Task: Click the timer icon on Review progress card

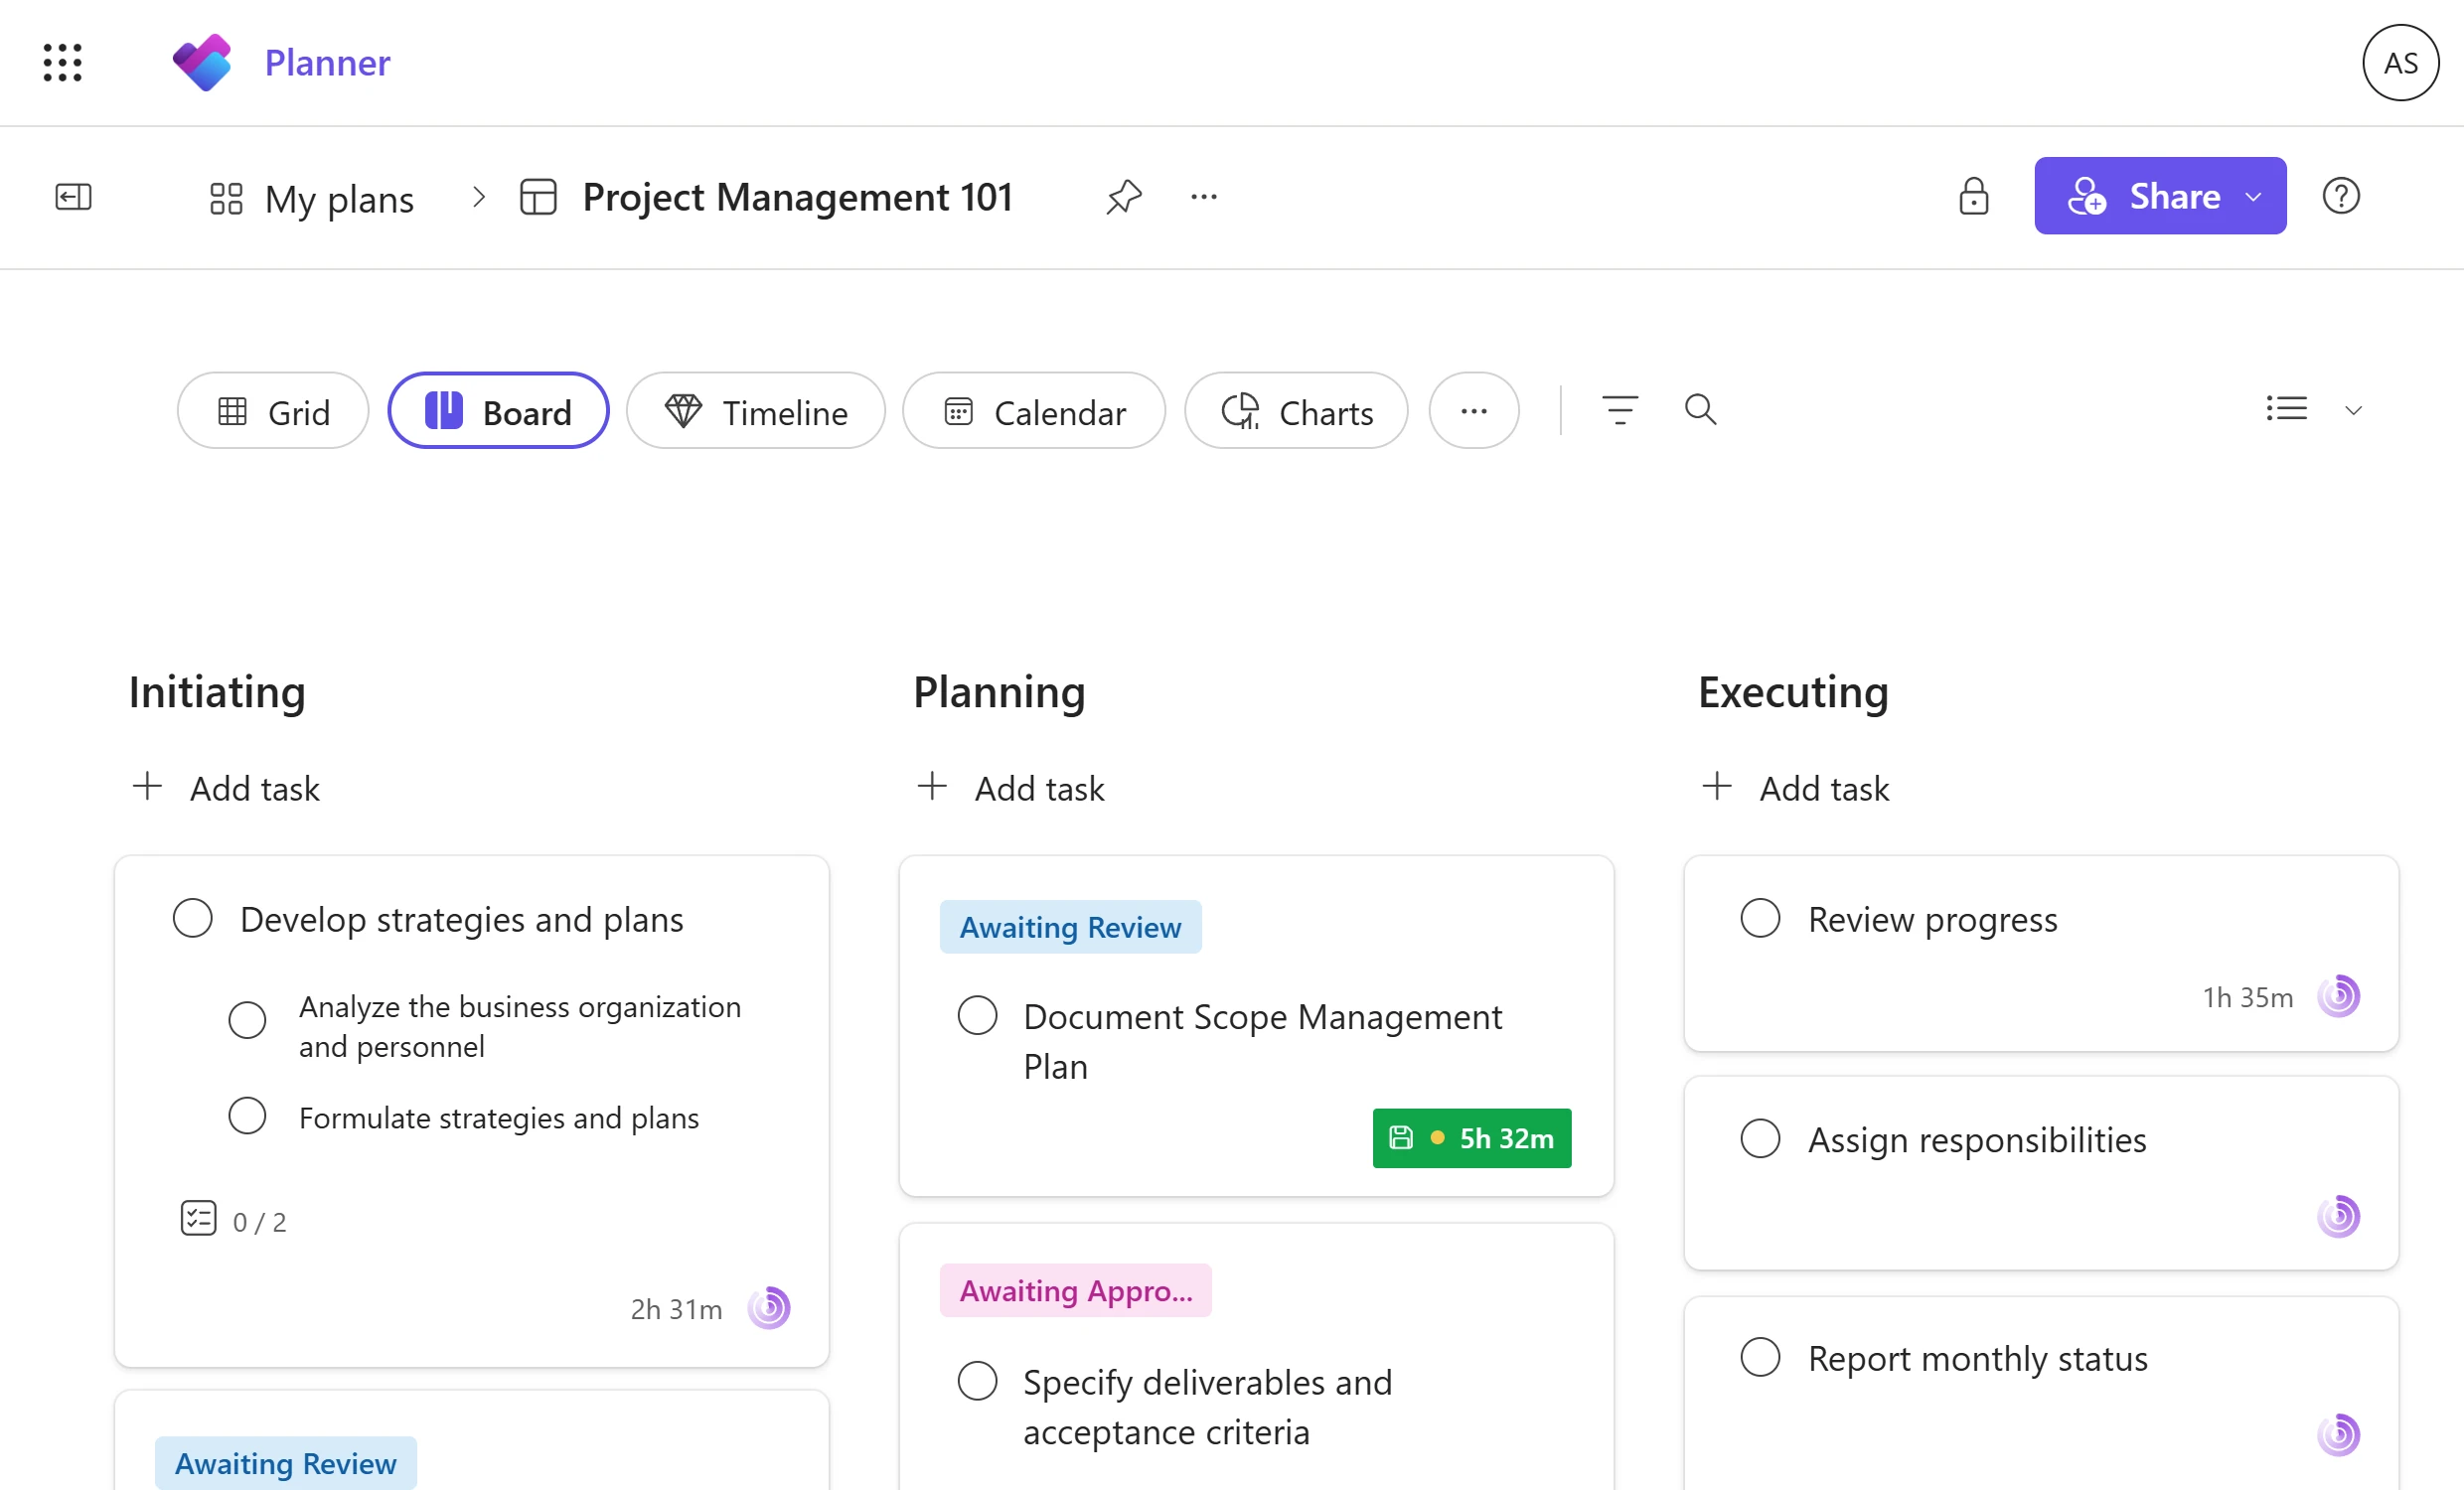Action: pos(2339,996)
